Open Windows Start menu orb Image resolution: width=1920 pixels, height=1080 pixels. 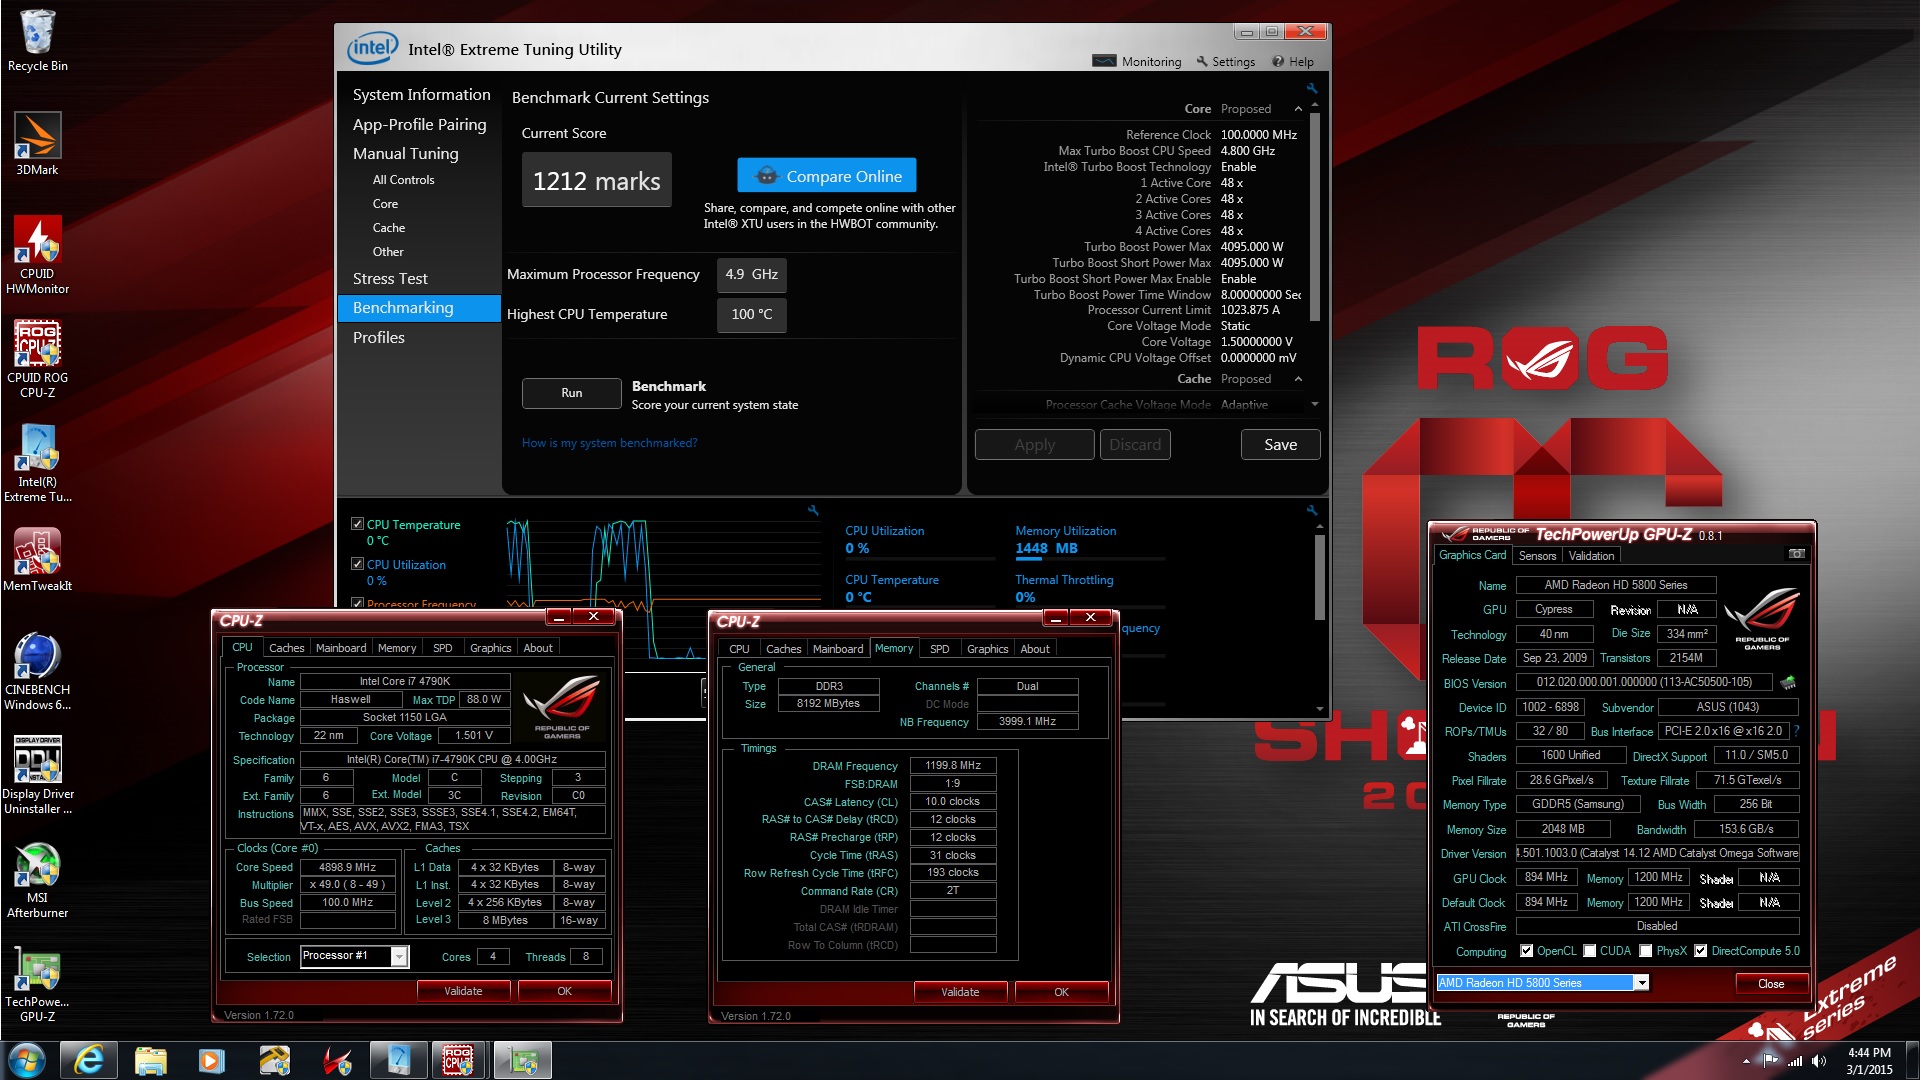pyautogui.click(x=27, y=1060)
